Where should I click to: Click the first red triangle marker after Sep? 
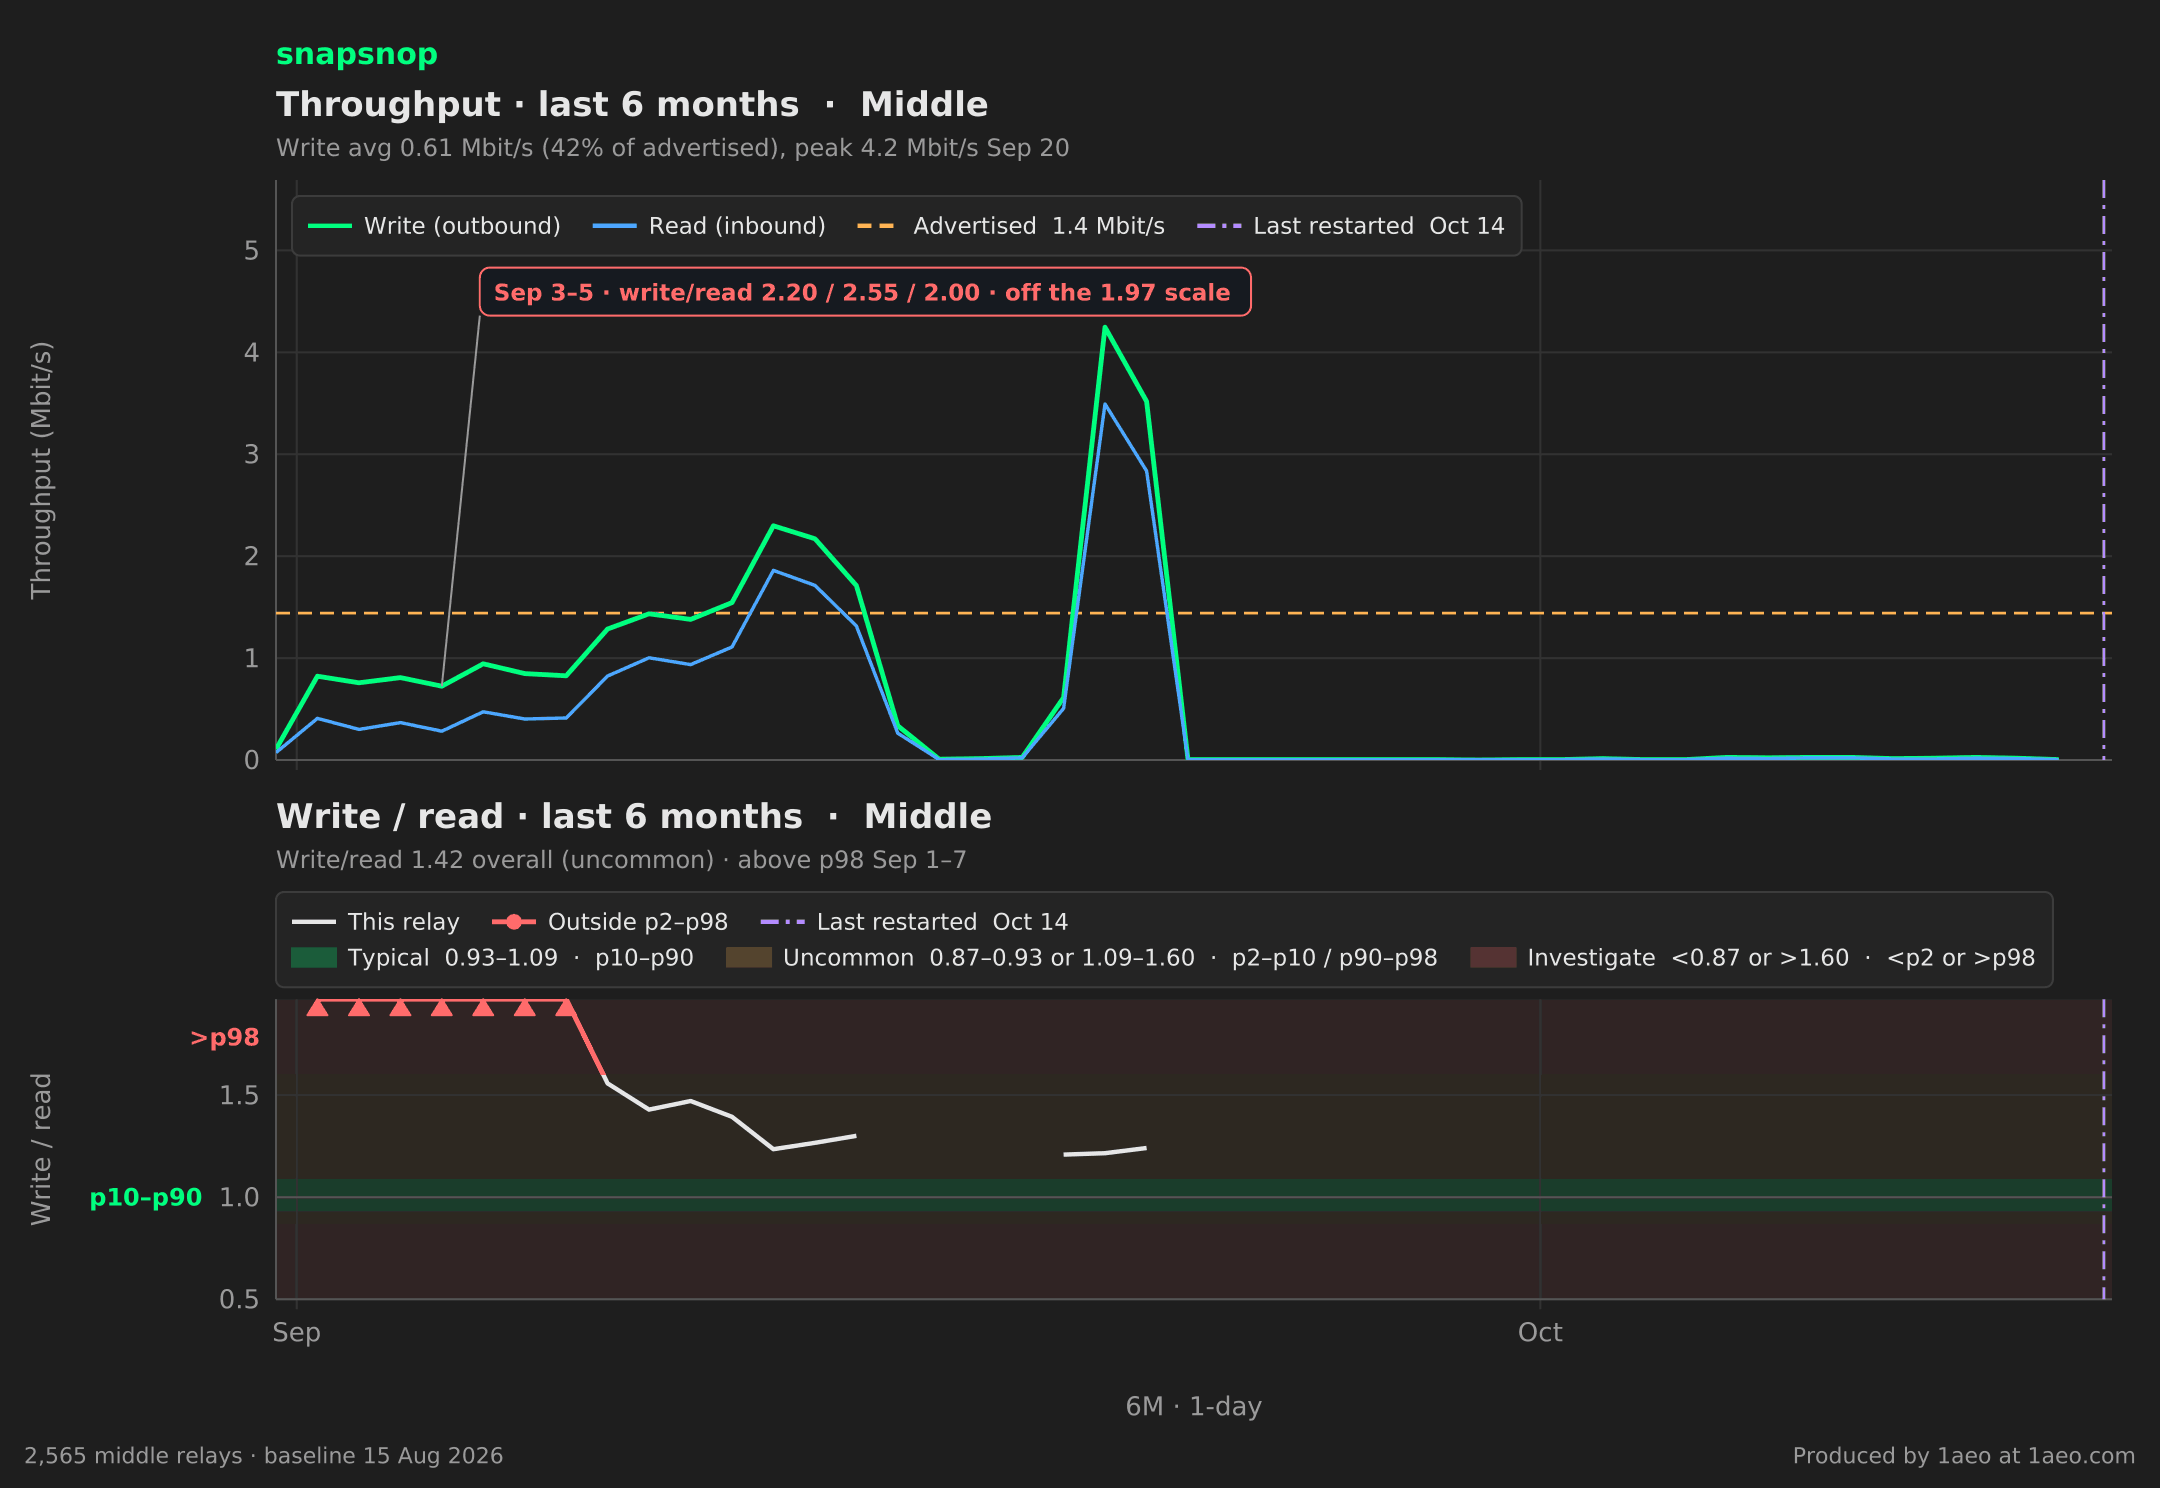tap(317, 1007)
